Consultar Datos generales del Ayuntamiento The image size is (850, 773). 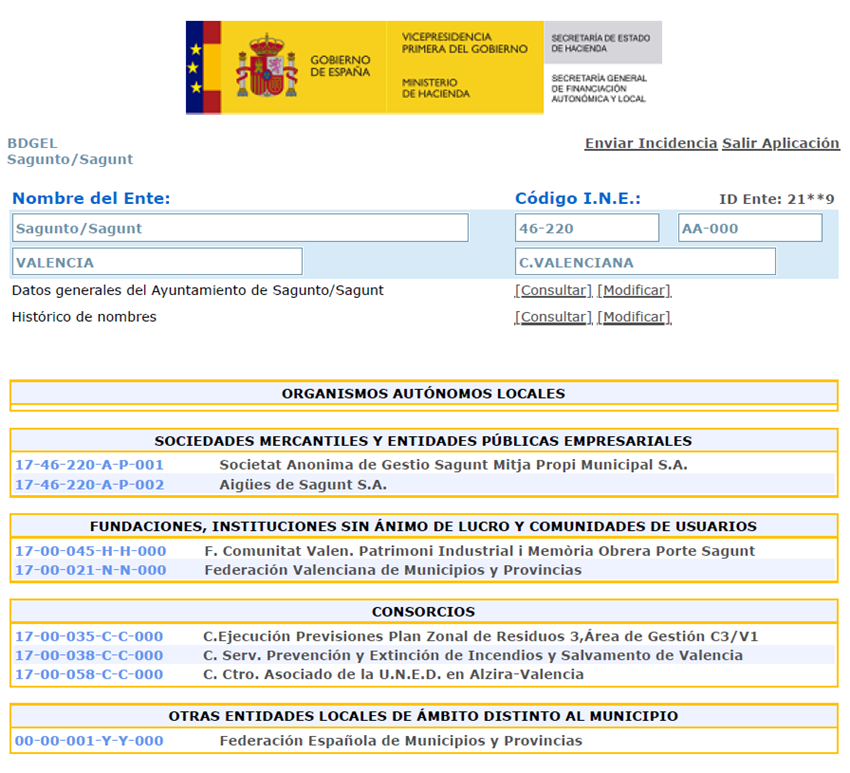pyautogui.click(x=553, y=291)
